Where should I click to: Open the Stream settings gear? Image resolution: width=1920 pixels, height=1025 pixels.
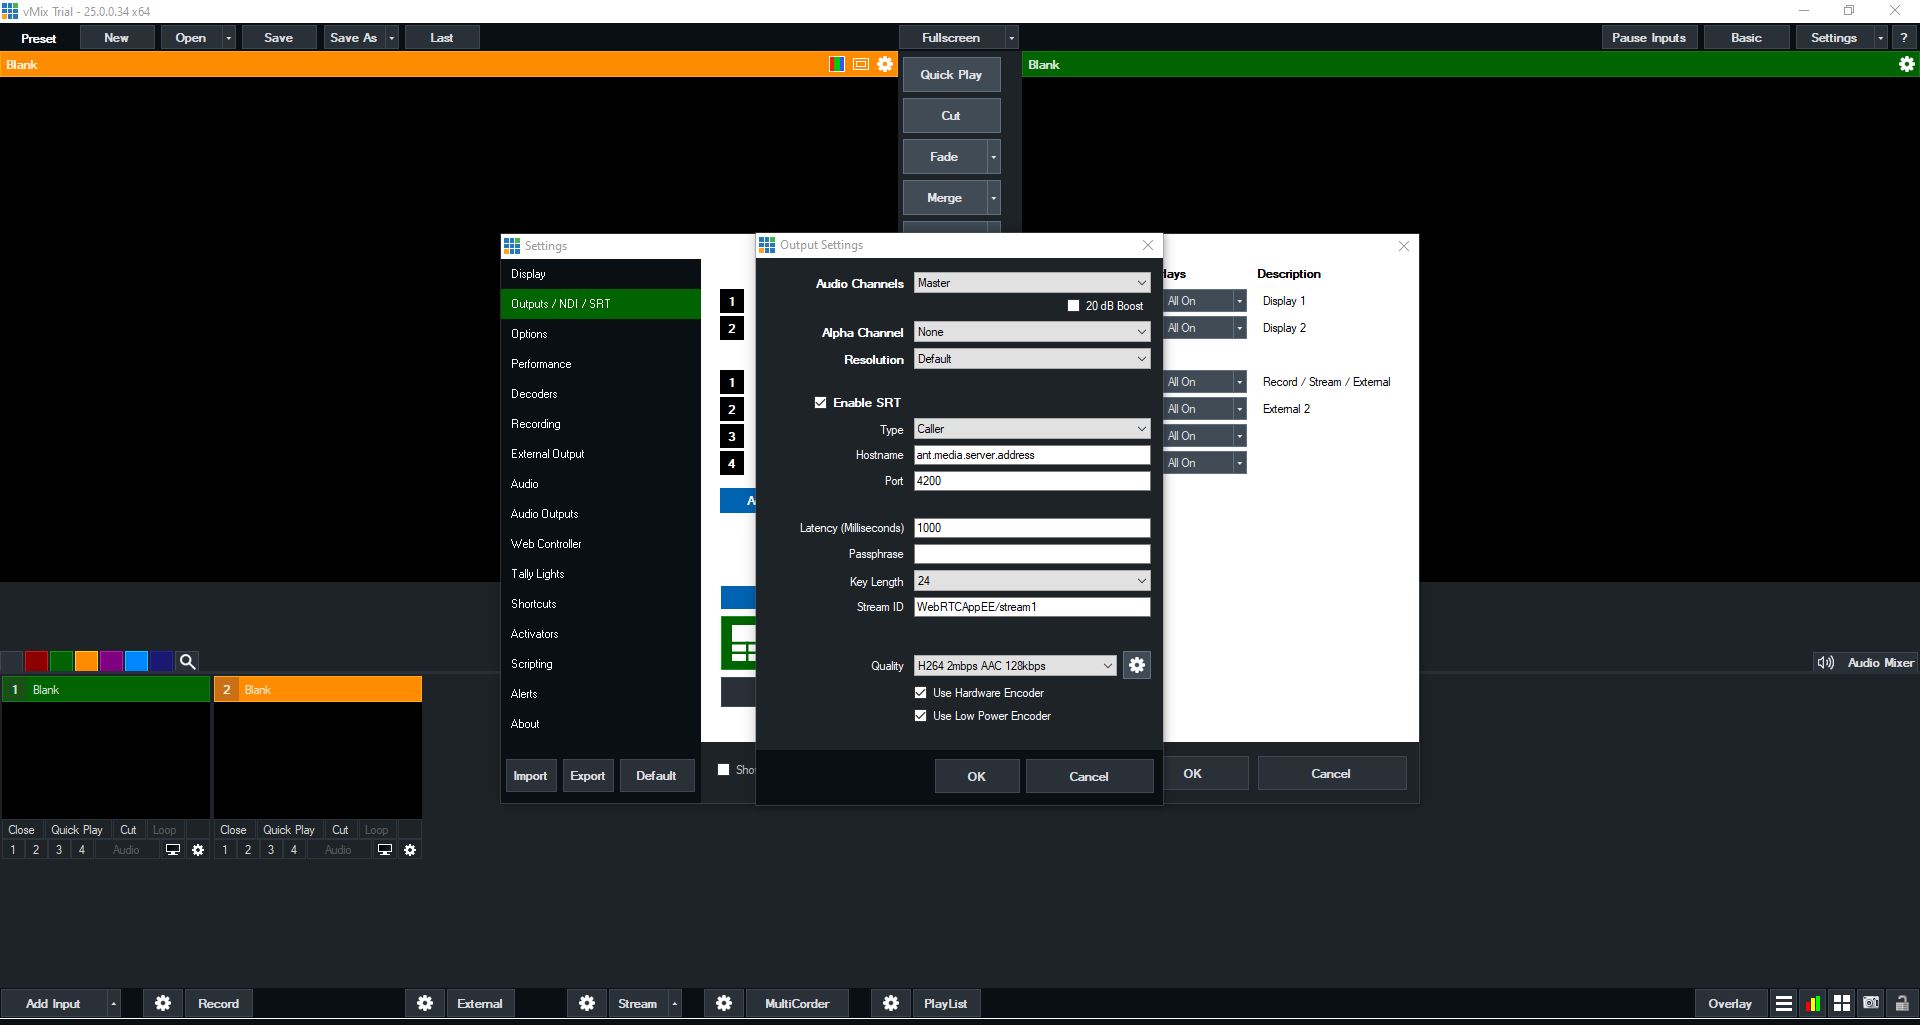(x=587, y=1003)
